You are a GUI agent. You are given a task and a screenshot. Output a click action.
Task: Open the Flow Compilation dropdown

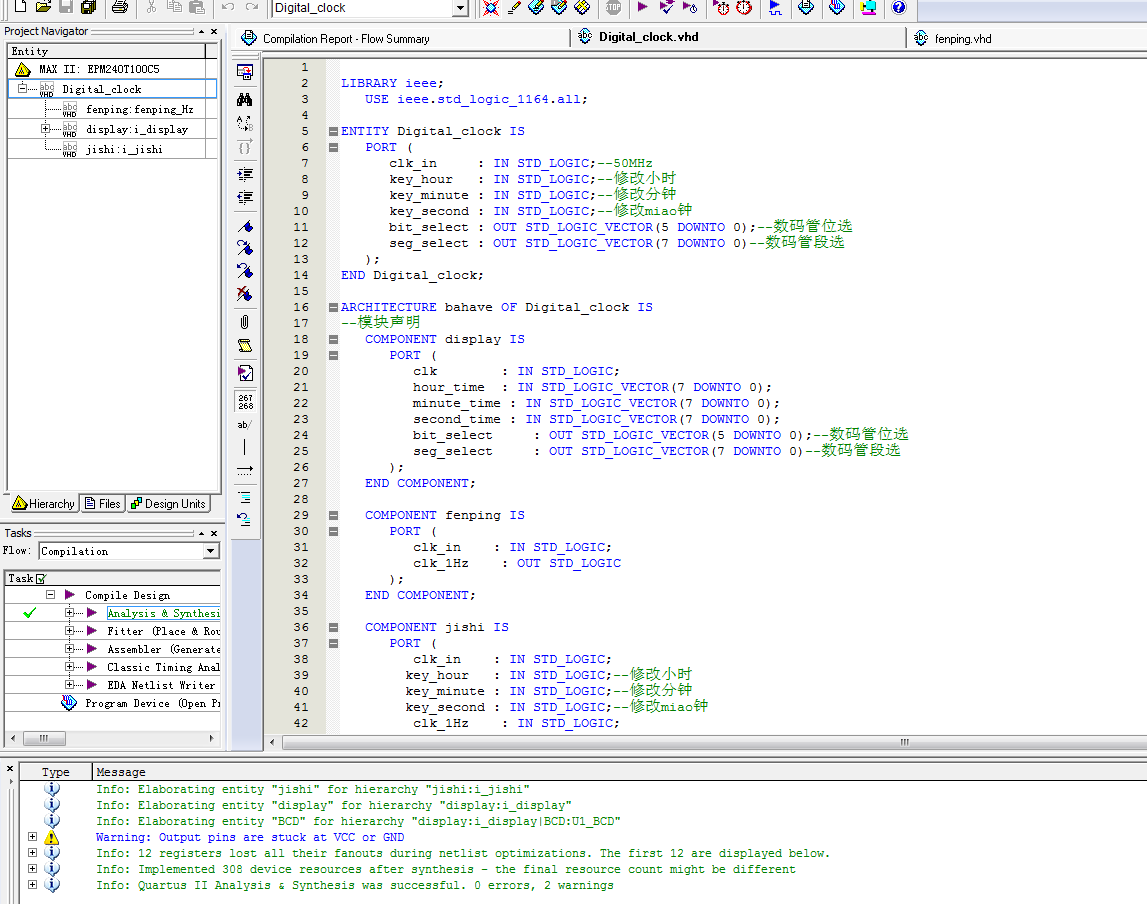pos(210,551)
